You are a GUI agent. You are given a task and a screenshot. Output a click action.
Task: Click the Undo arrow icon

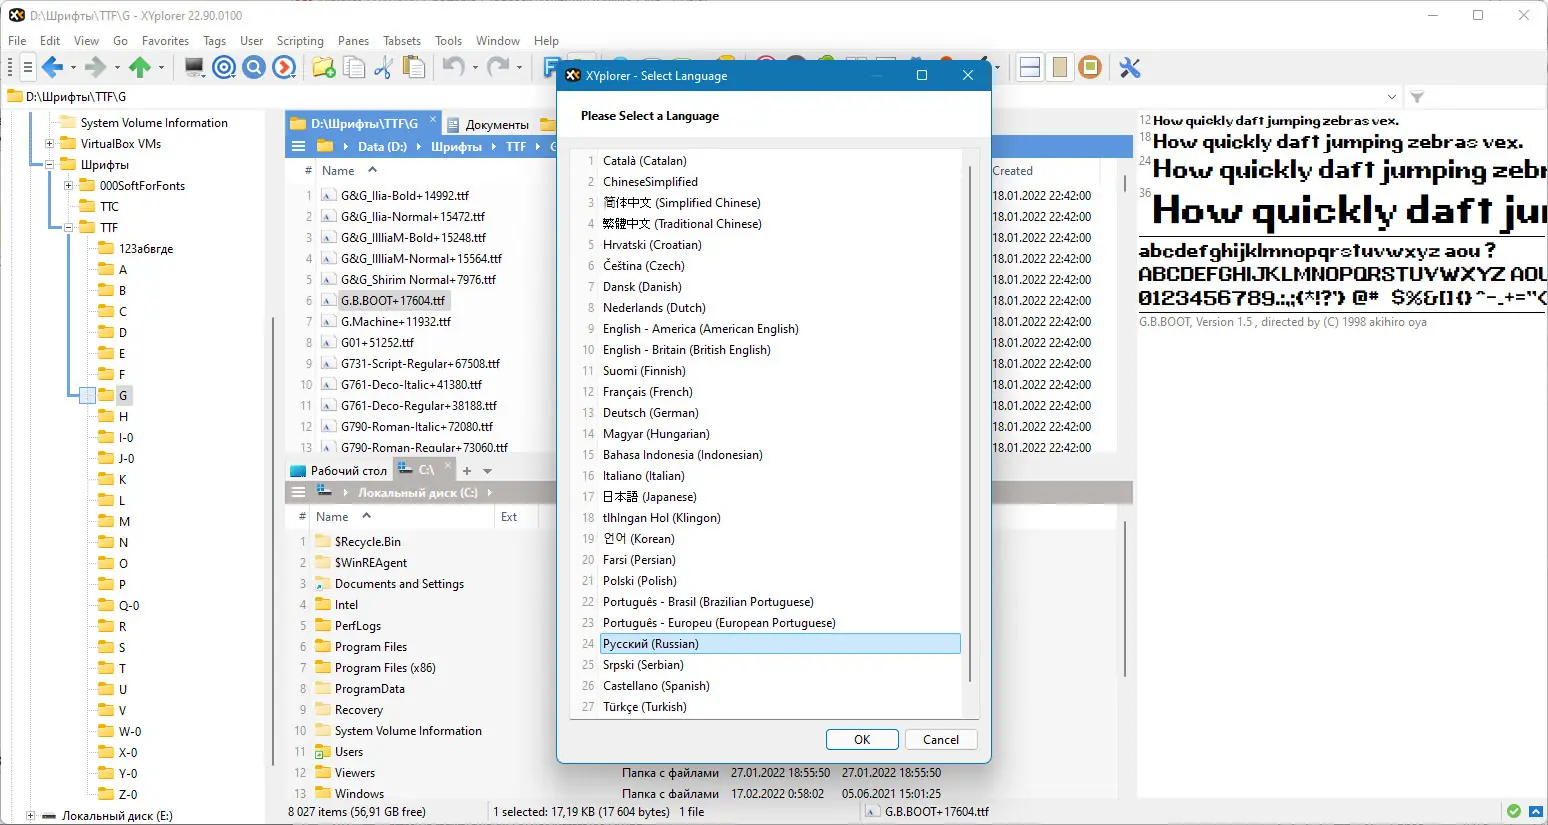[453, 67]
